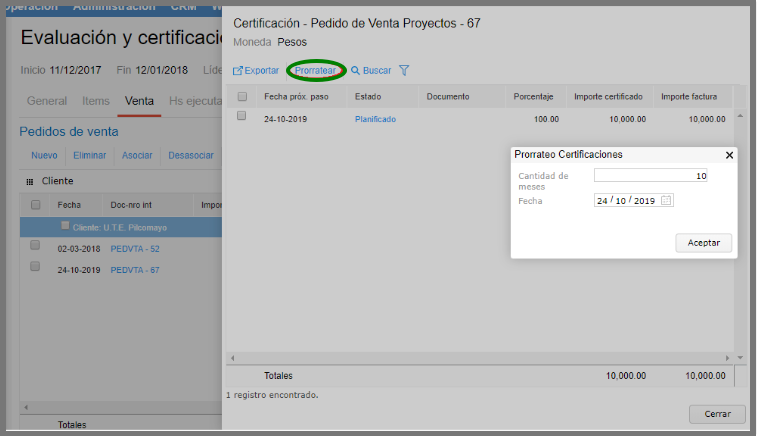
Task: Click Nuevo in Pedidos de venta
Action: click(x=44, y=155)
